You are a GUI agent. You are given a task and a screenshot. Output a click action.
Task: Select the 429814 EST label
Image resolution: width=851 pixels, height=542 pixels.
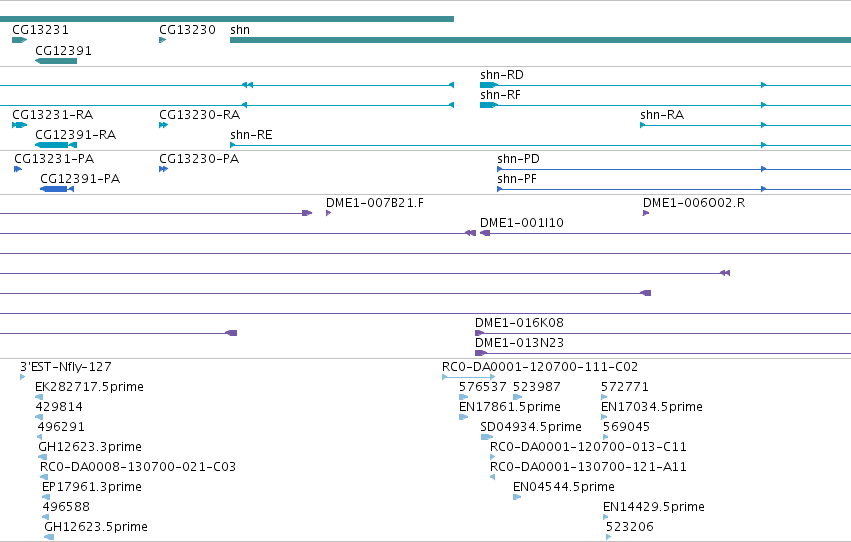[x=59, y=407]
